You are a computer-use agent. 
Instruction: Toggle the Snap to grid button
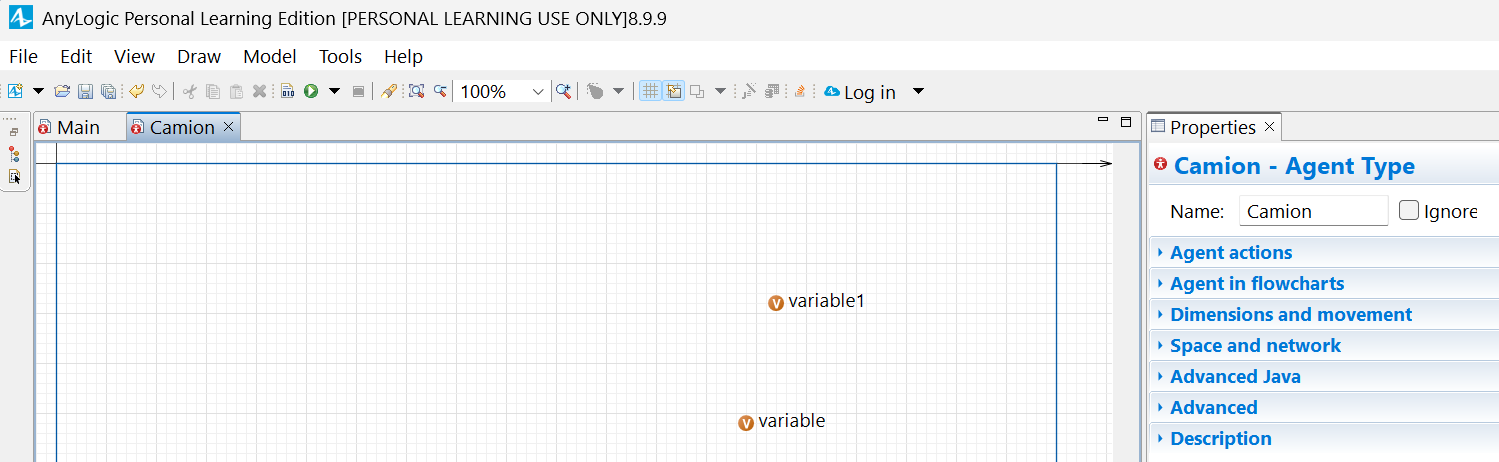point(674,91)
